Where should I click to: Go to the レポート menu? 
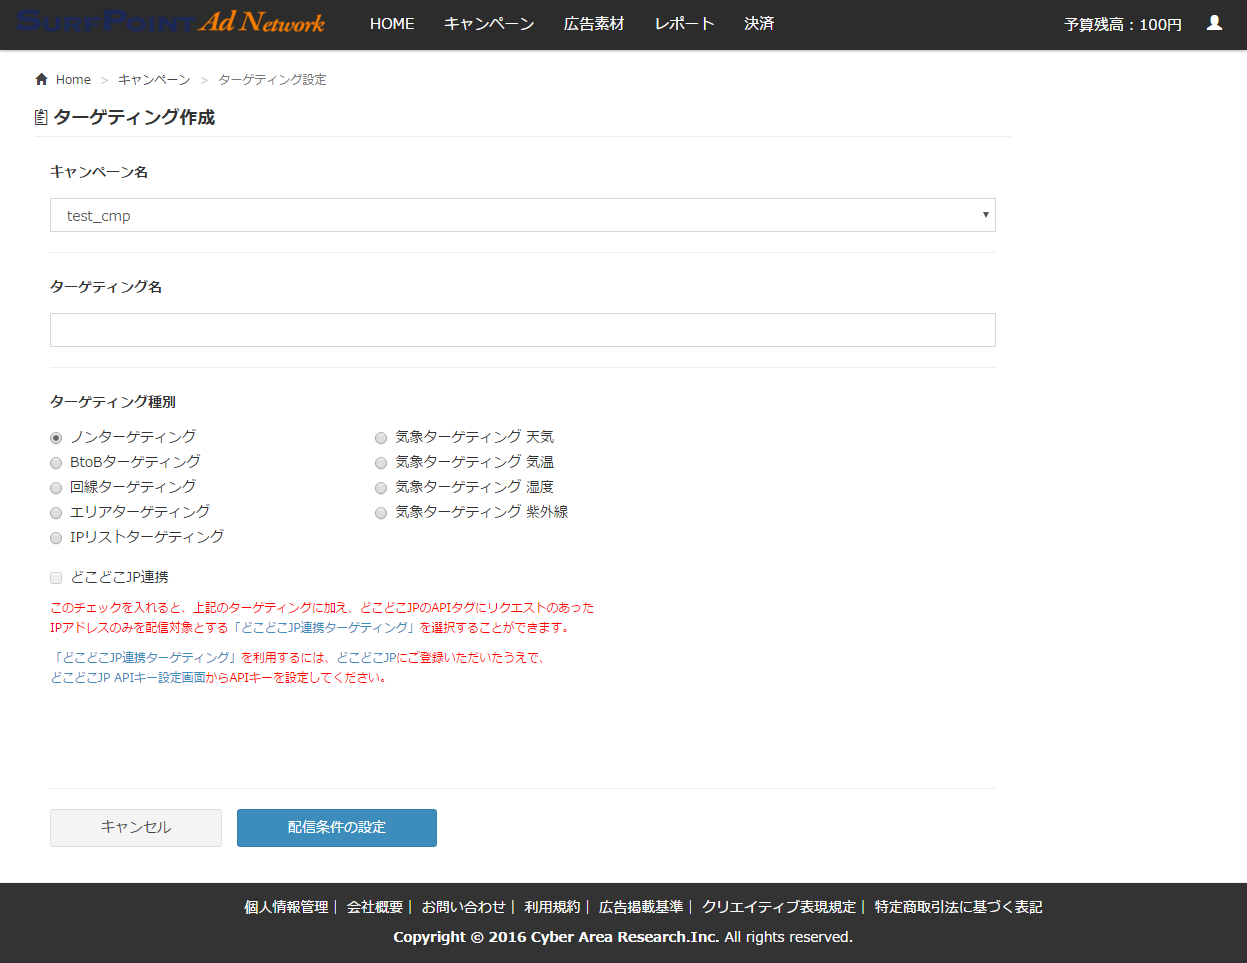click(684, 24)
